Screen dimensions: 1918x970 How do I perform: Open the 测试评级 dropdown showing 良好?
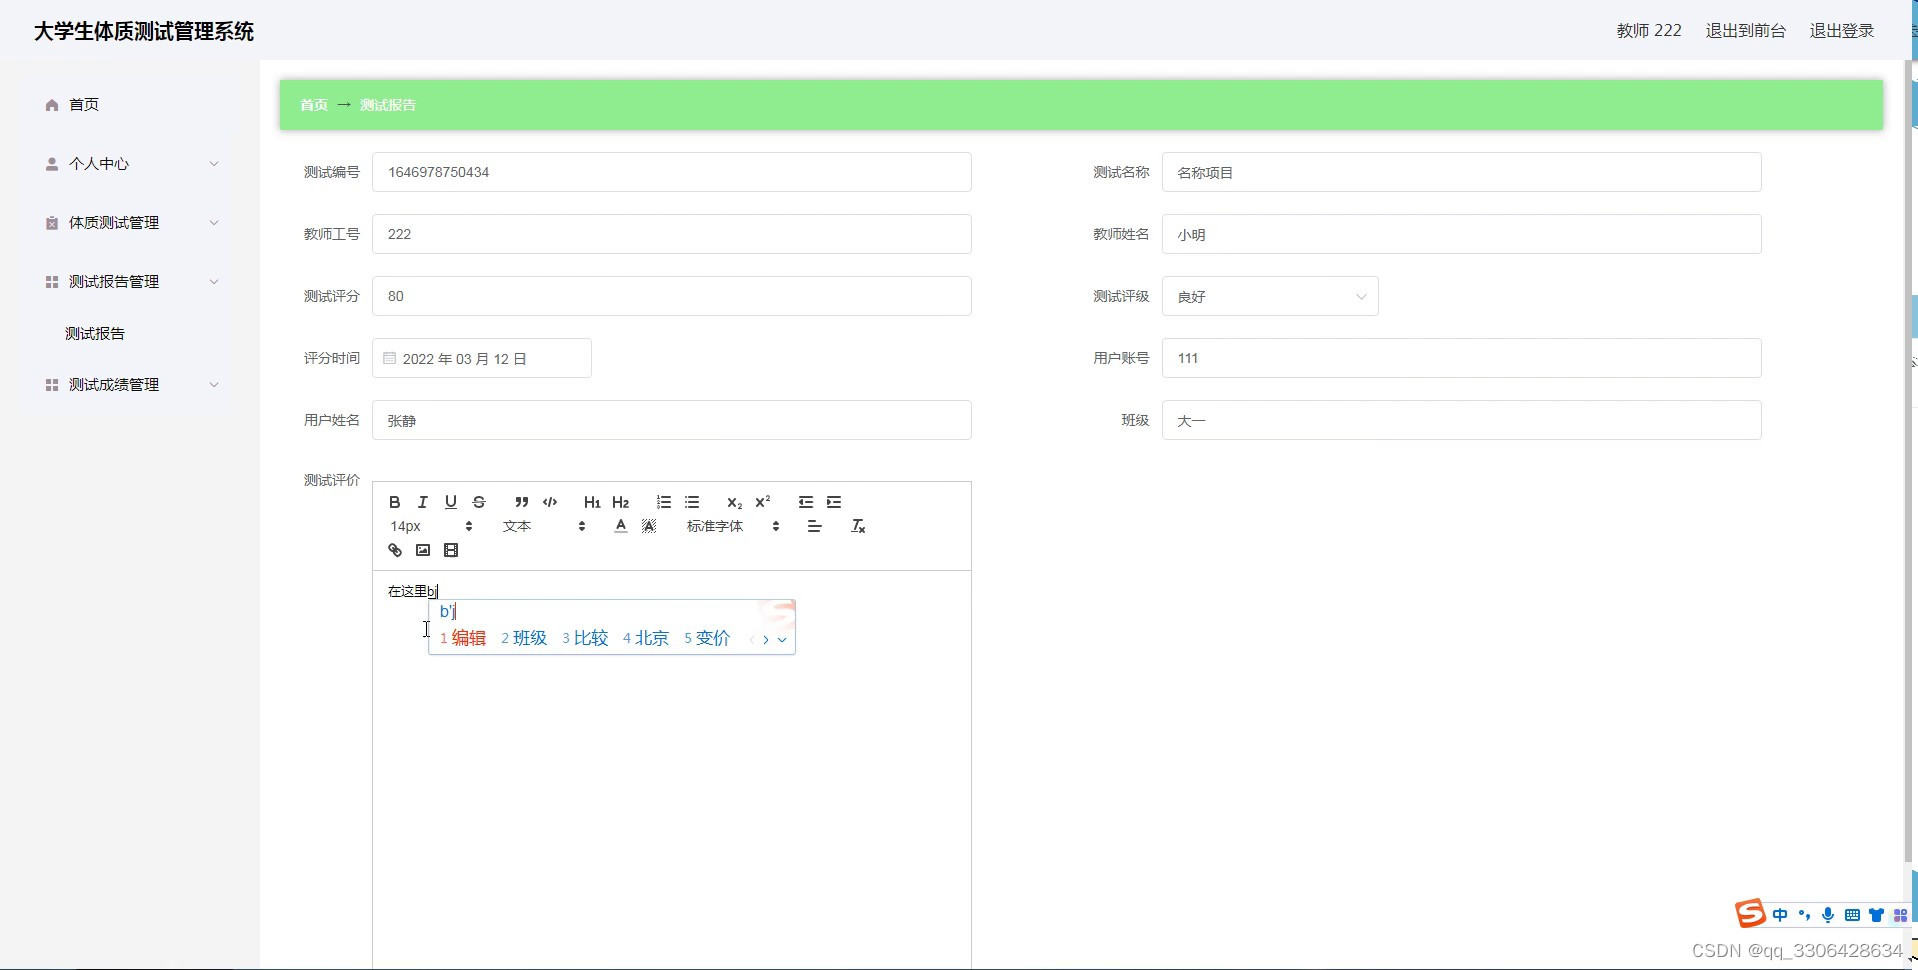[x=1270, y=296]
